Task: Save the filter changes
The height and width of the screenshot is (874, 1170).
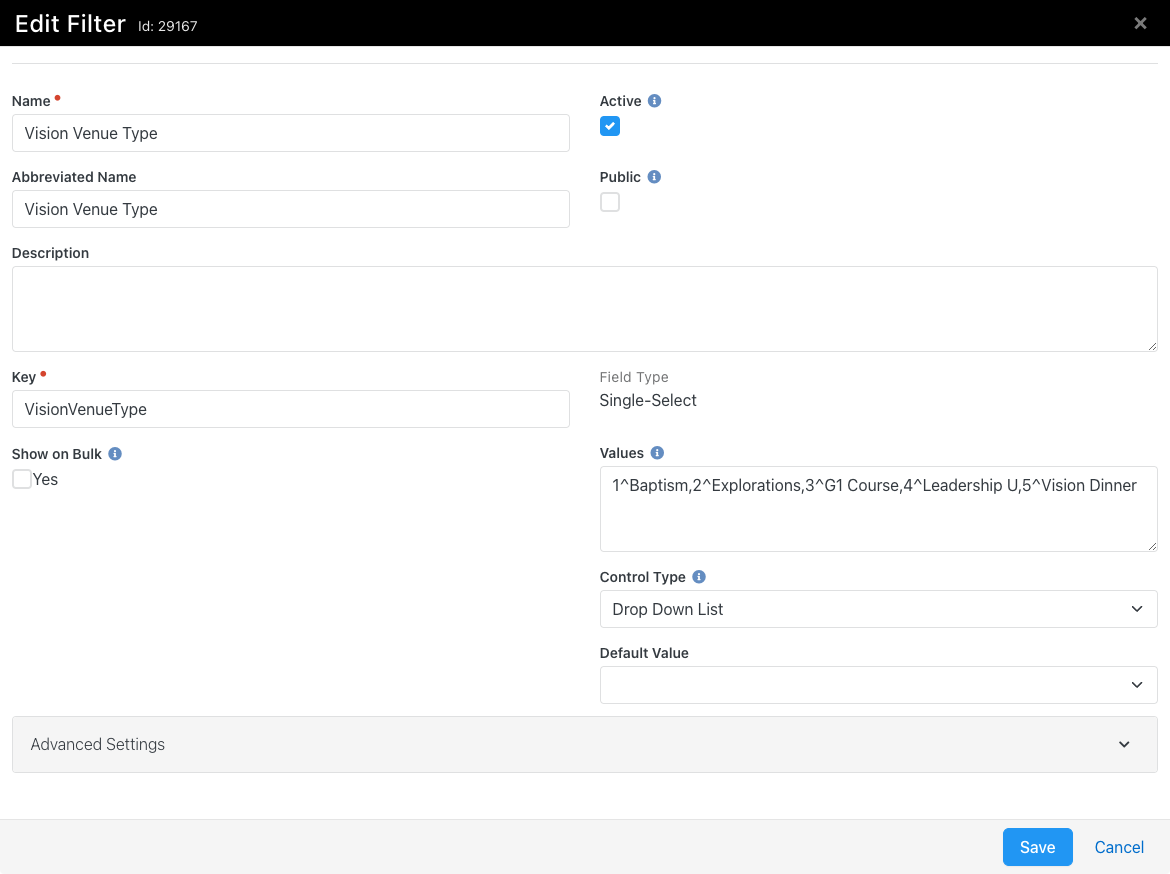Action: click(1037, 847)
